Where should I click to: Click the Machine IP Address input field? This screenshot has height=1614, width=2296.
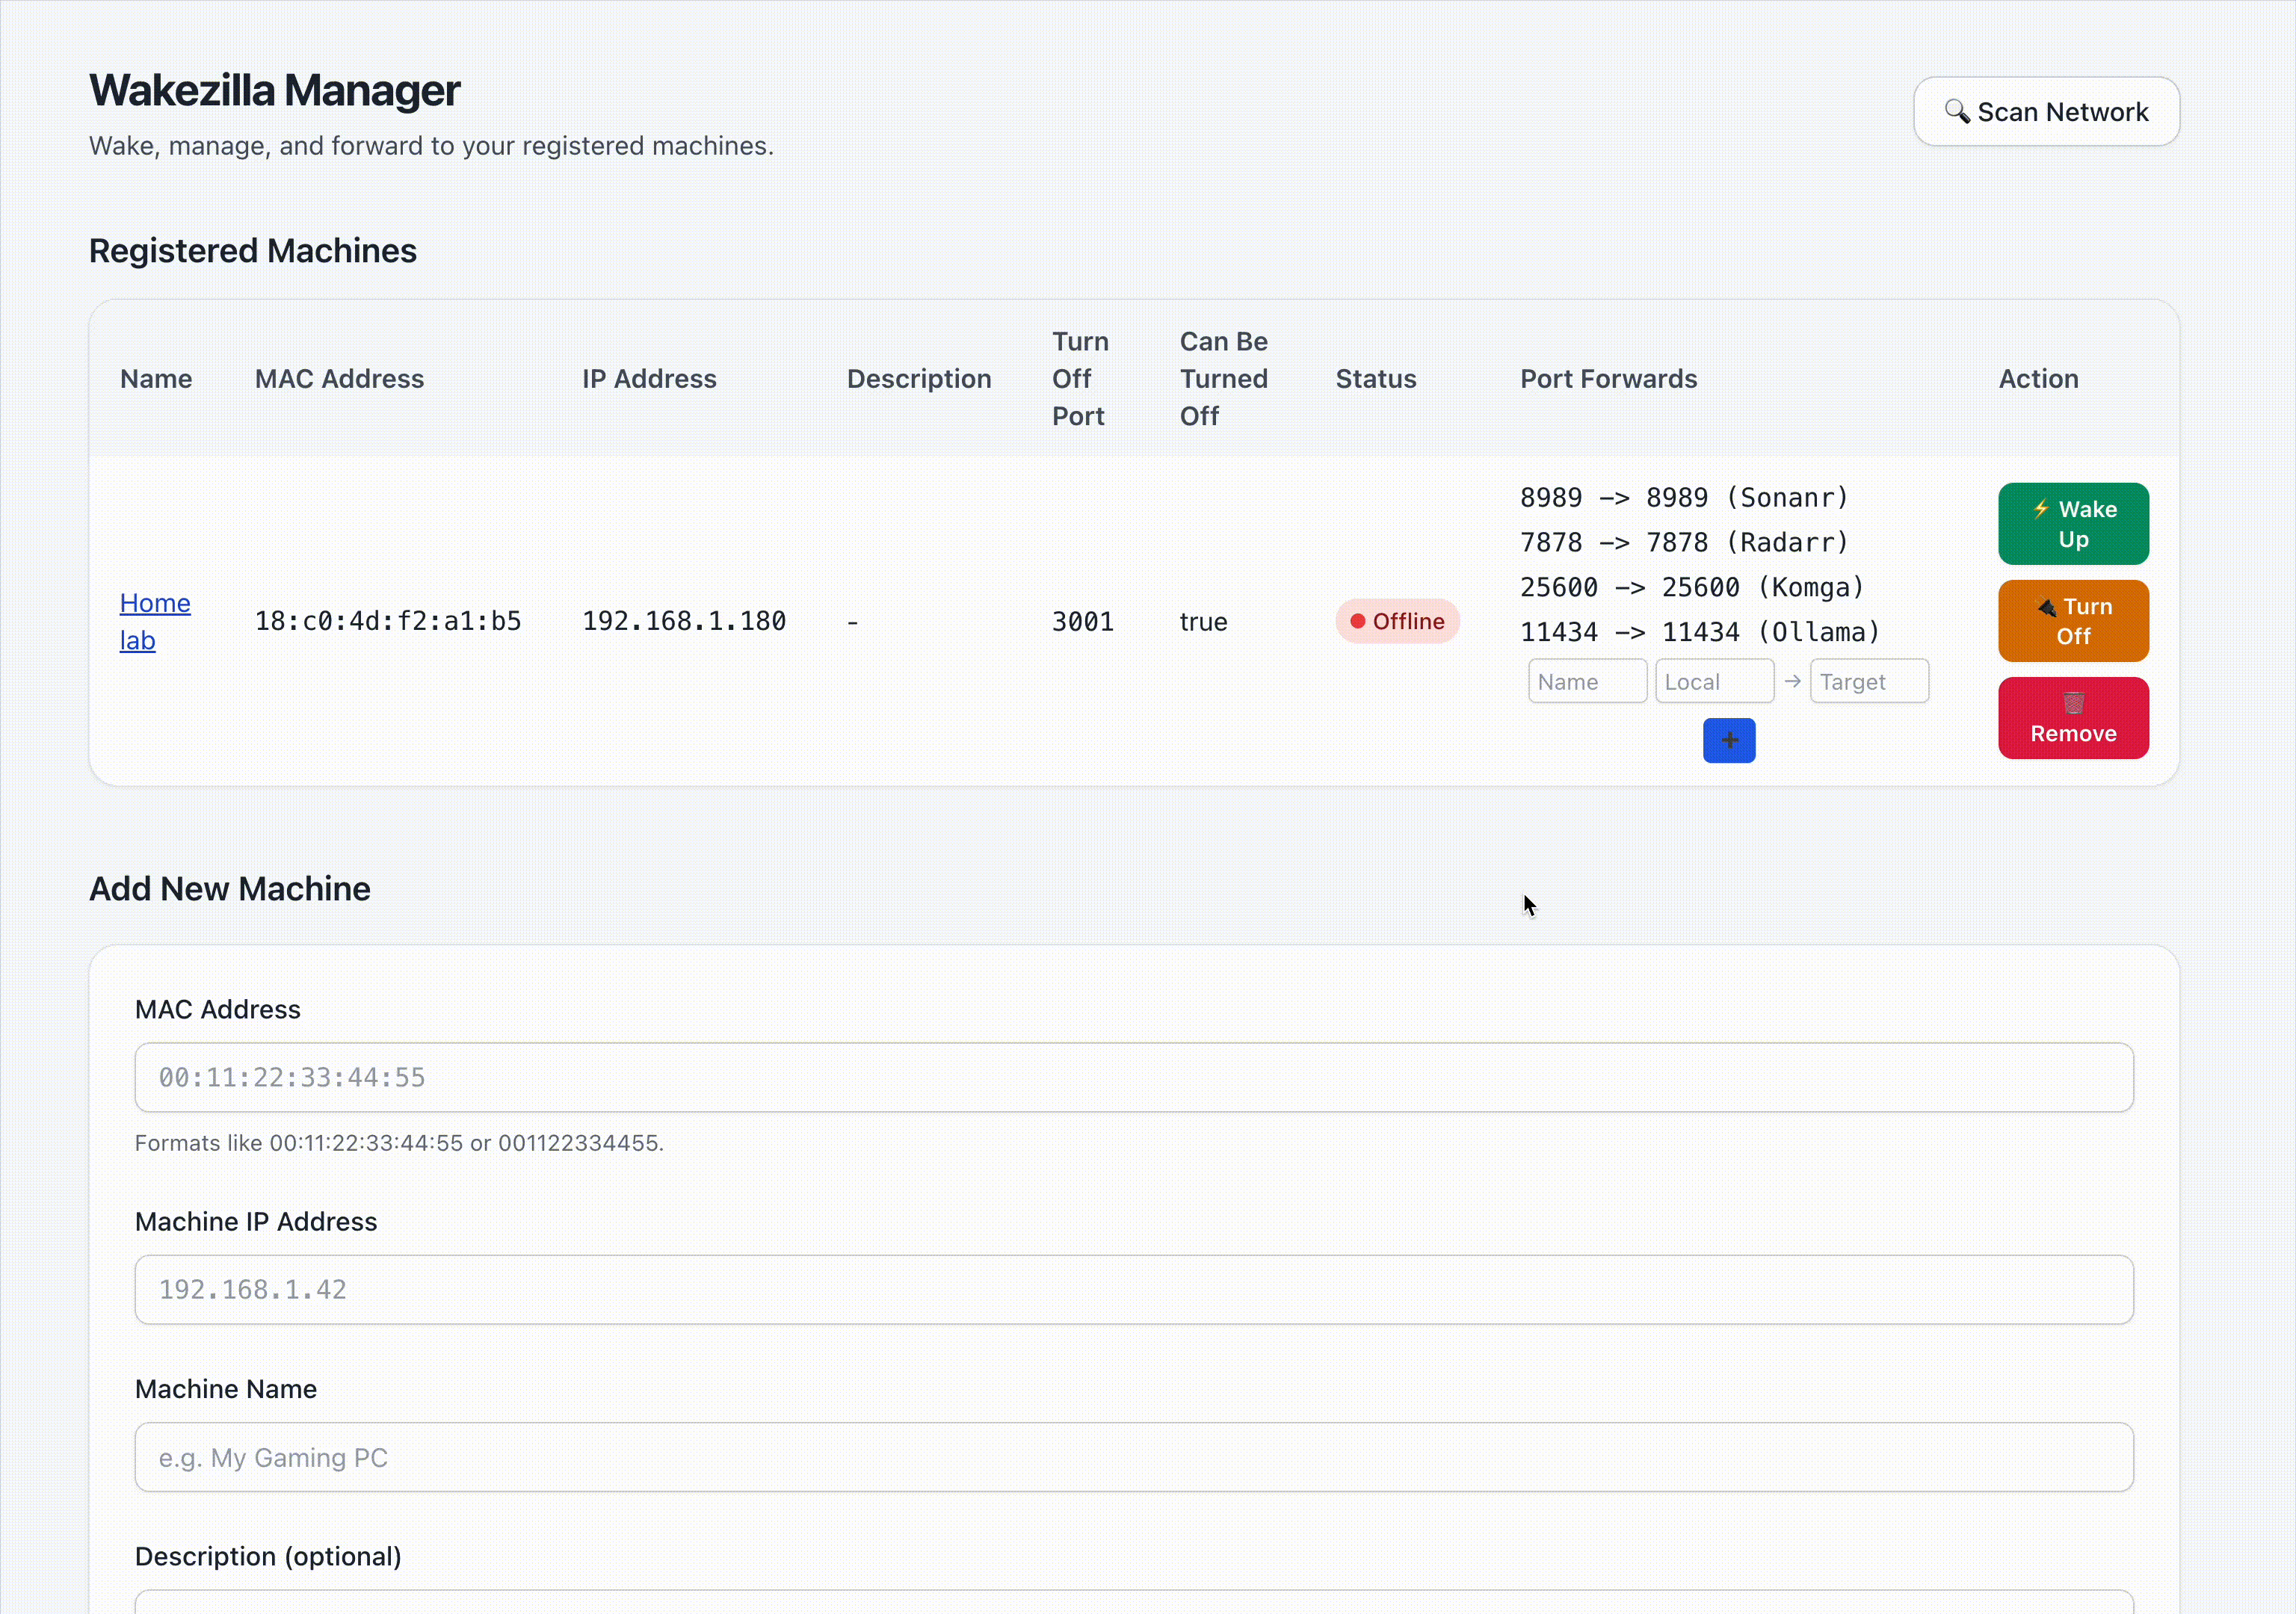(1134, 1290)
